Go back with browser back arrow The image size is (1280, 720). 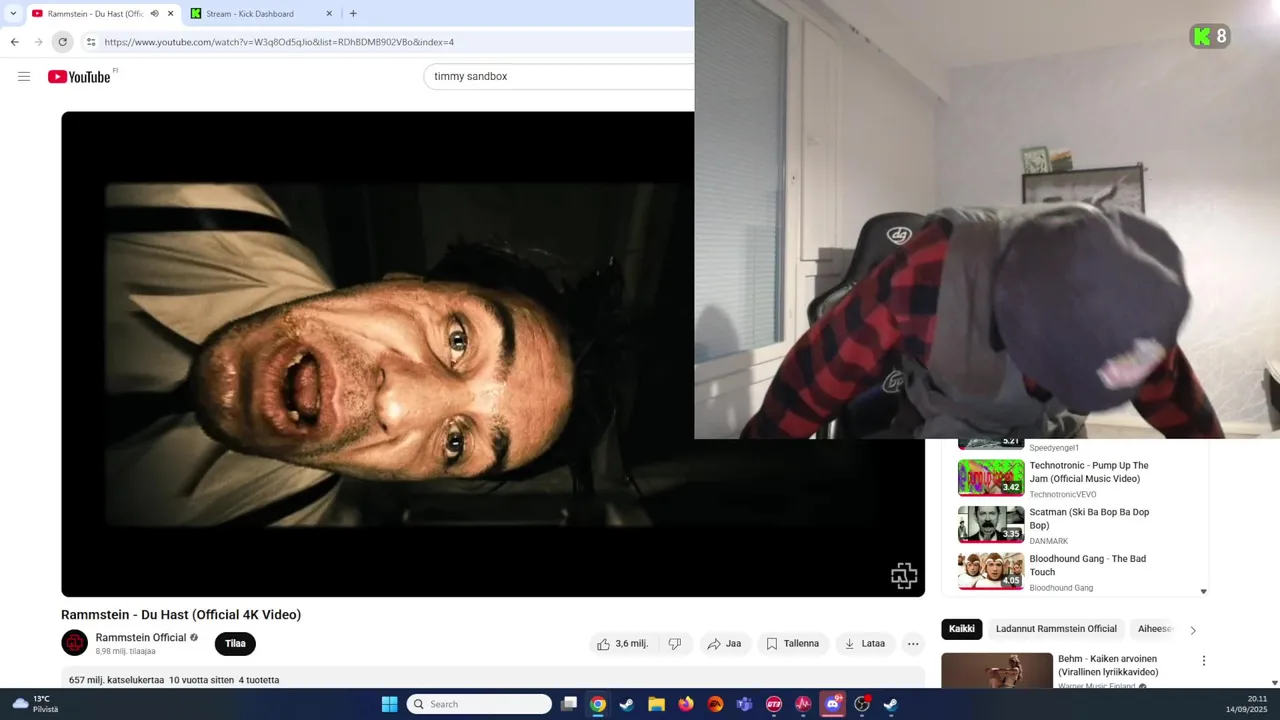14,42
